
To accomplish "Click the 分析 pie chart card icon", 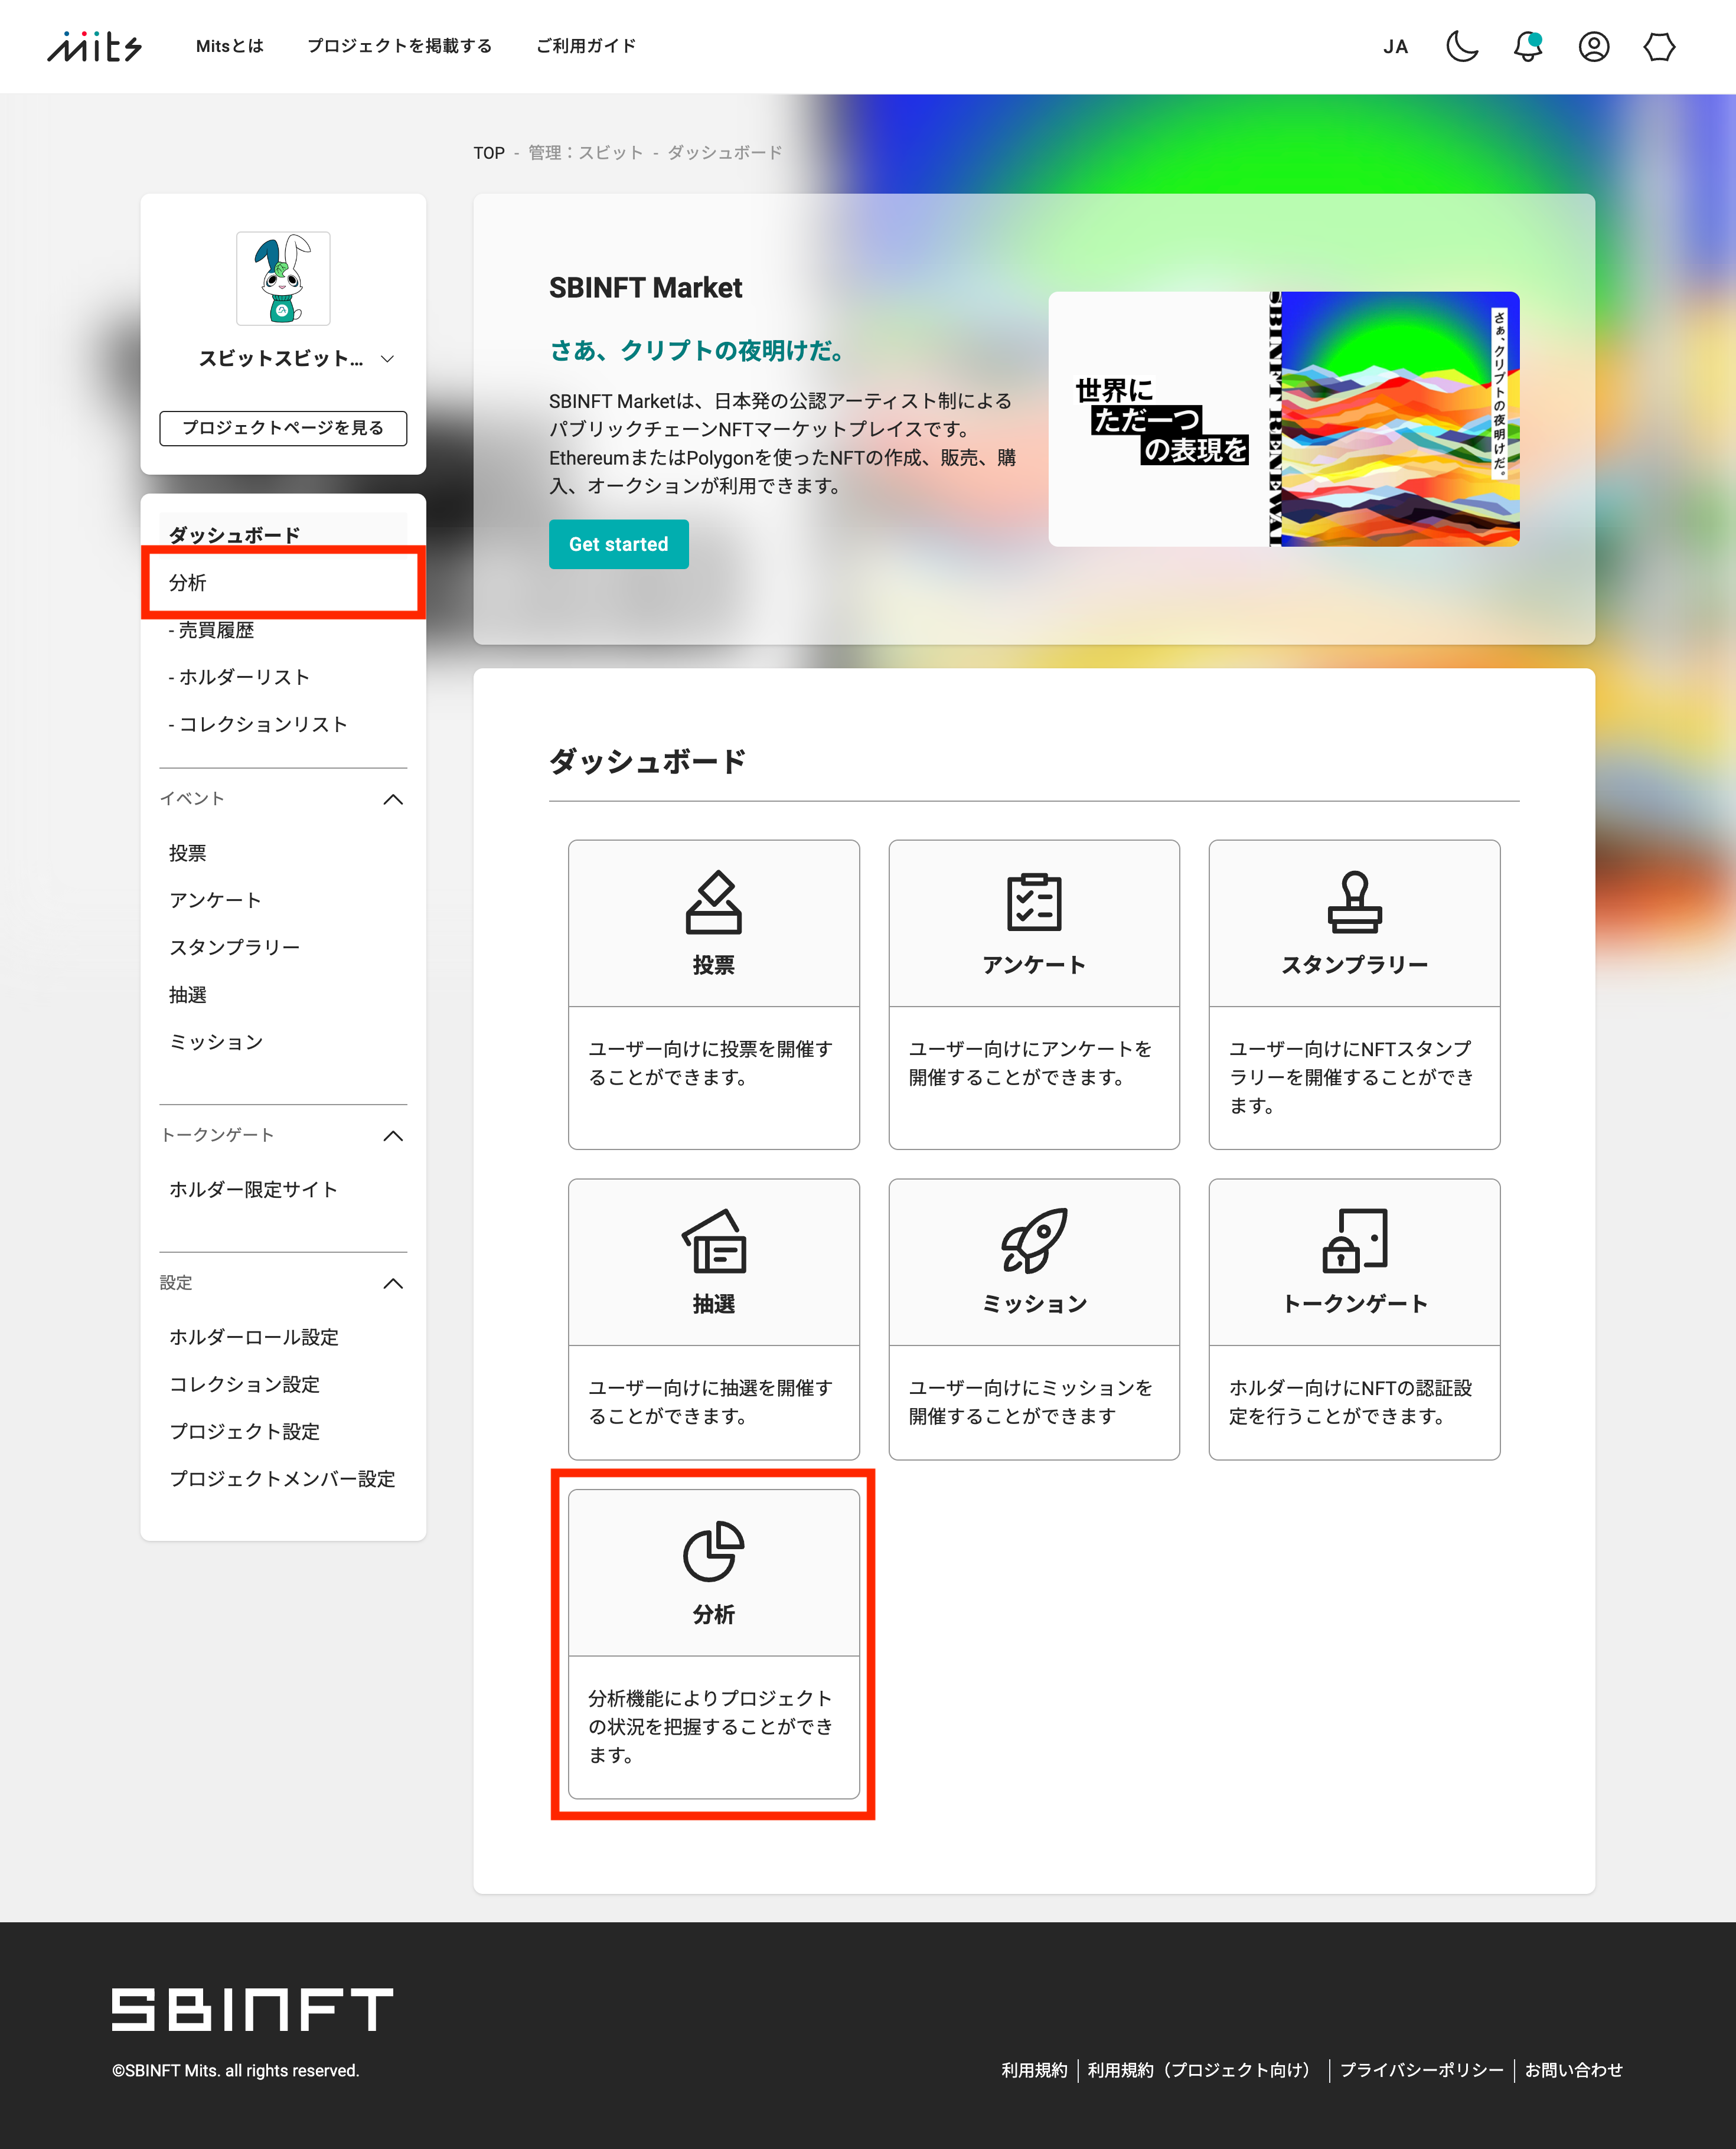I will point(714,1551).
